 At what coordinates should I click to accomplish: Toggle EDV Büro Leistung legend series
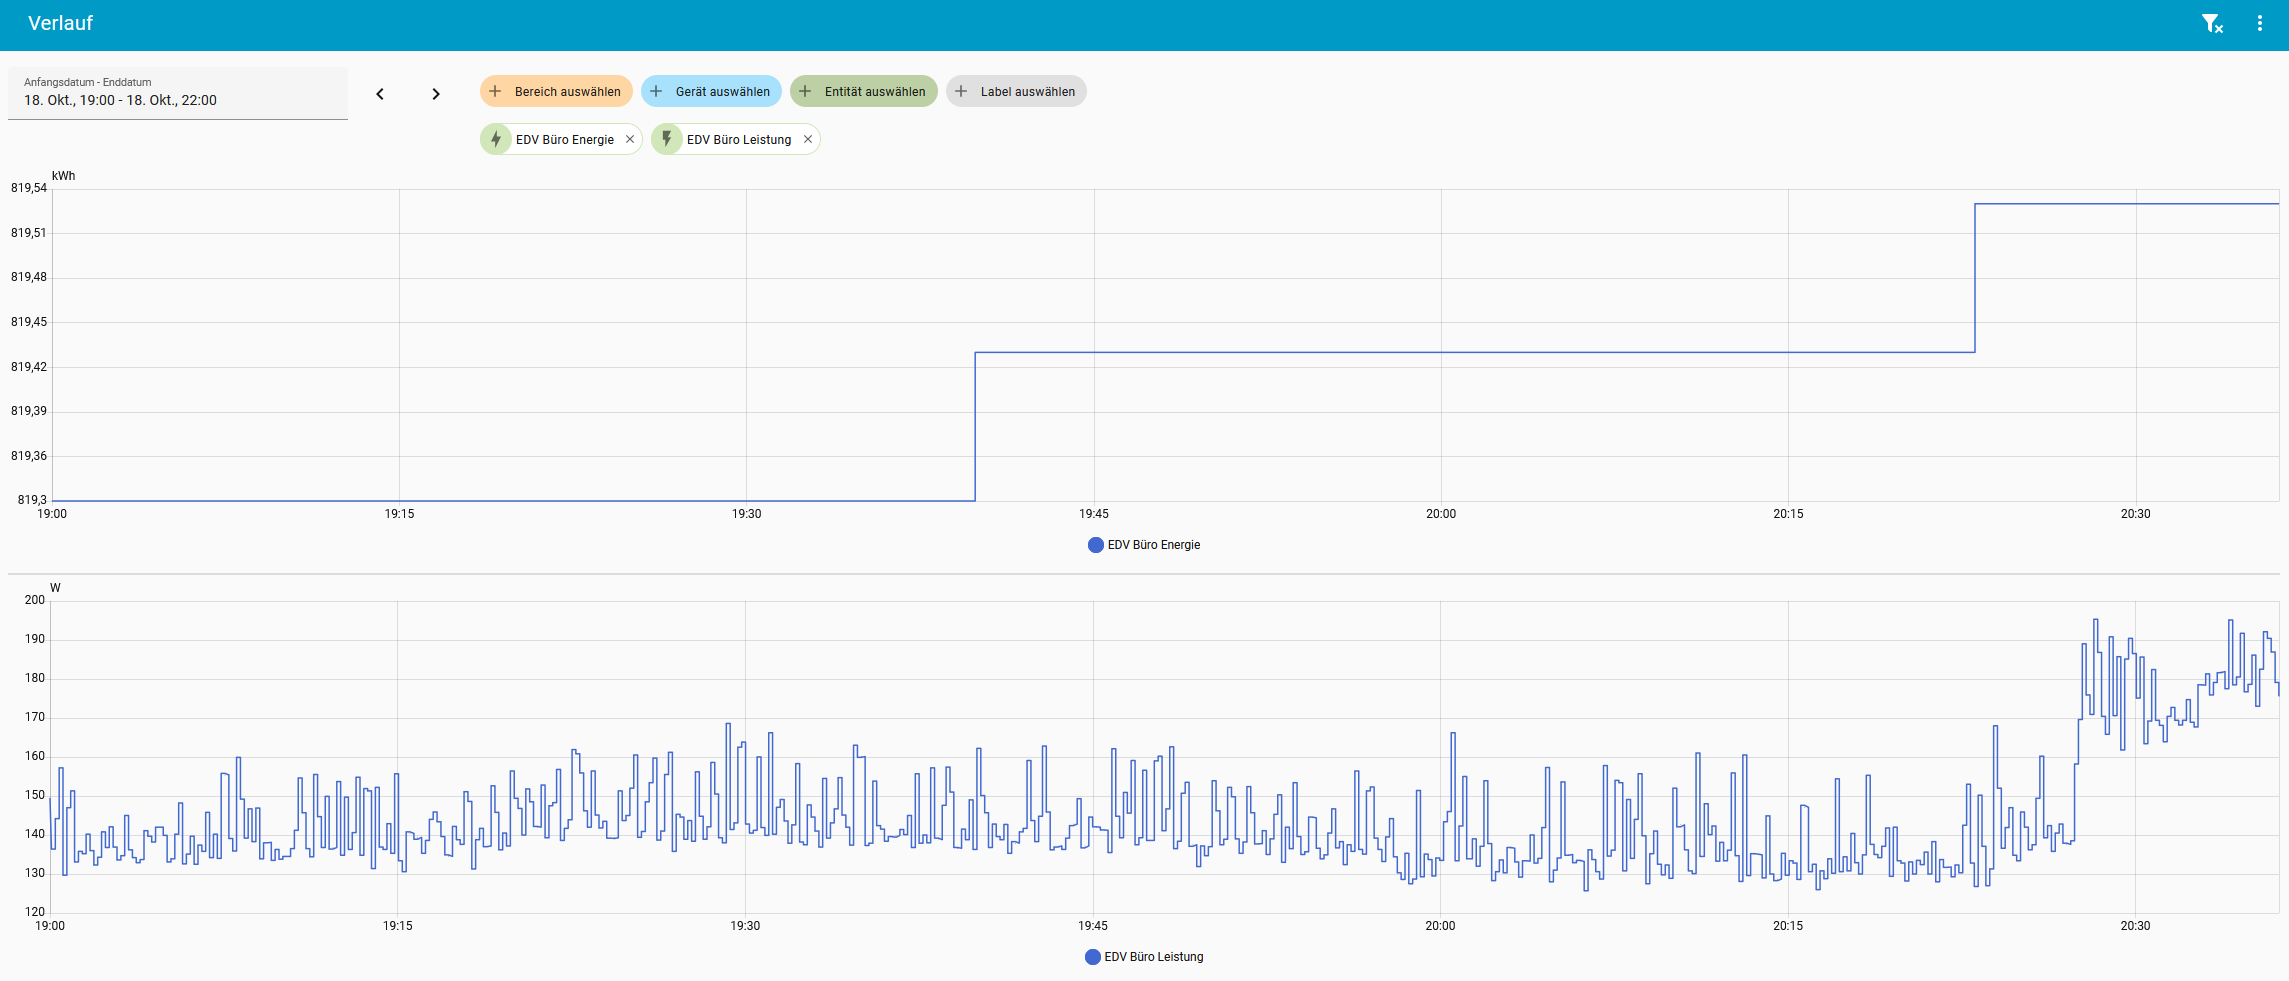click(1153, 957)
